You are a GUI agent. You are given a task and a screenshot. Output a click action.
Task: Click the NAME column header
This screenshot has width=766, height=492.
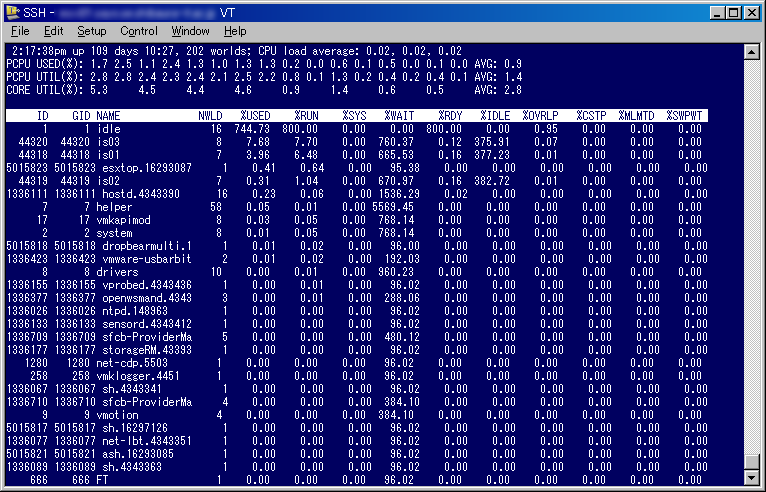click(108, 116)
